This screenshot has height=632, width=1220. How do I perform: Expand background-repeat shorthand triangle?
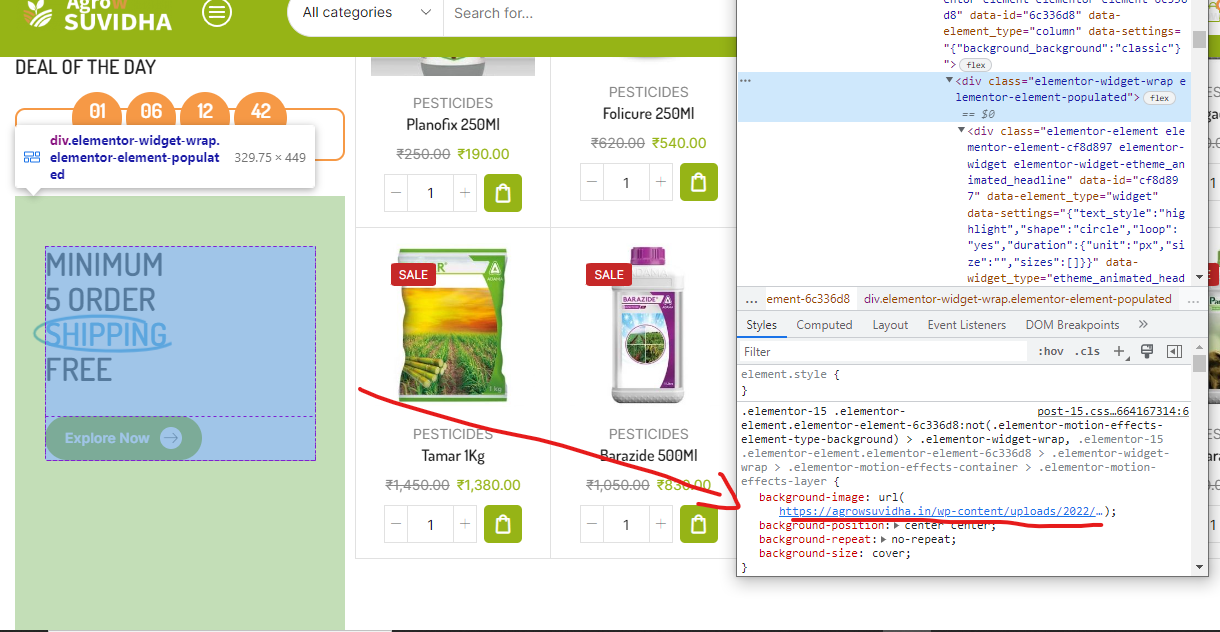883,539
